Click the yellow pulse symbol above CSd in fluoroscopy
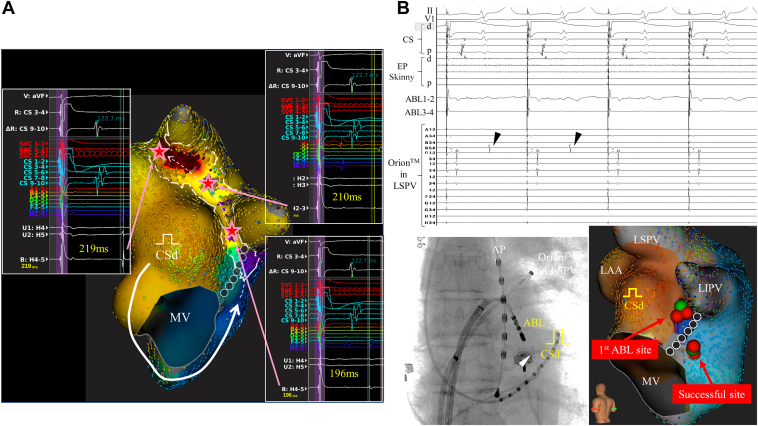 coord(559,337)
